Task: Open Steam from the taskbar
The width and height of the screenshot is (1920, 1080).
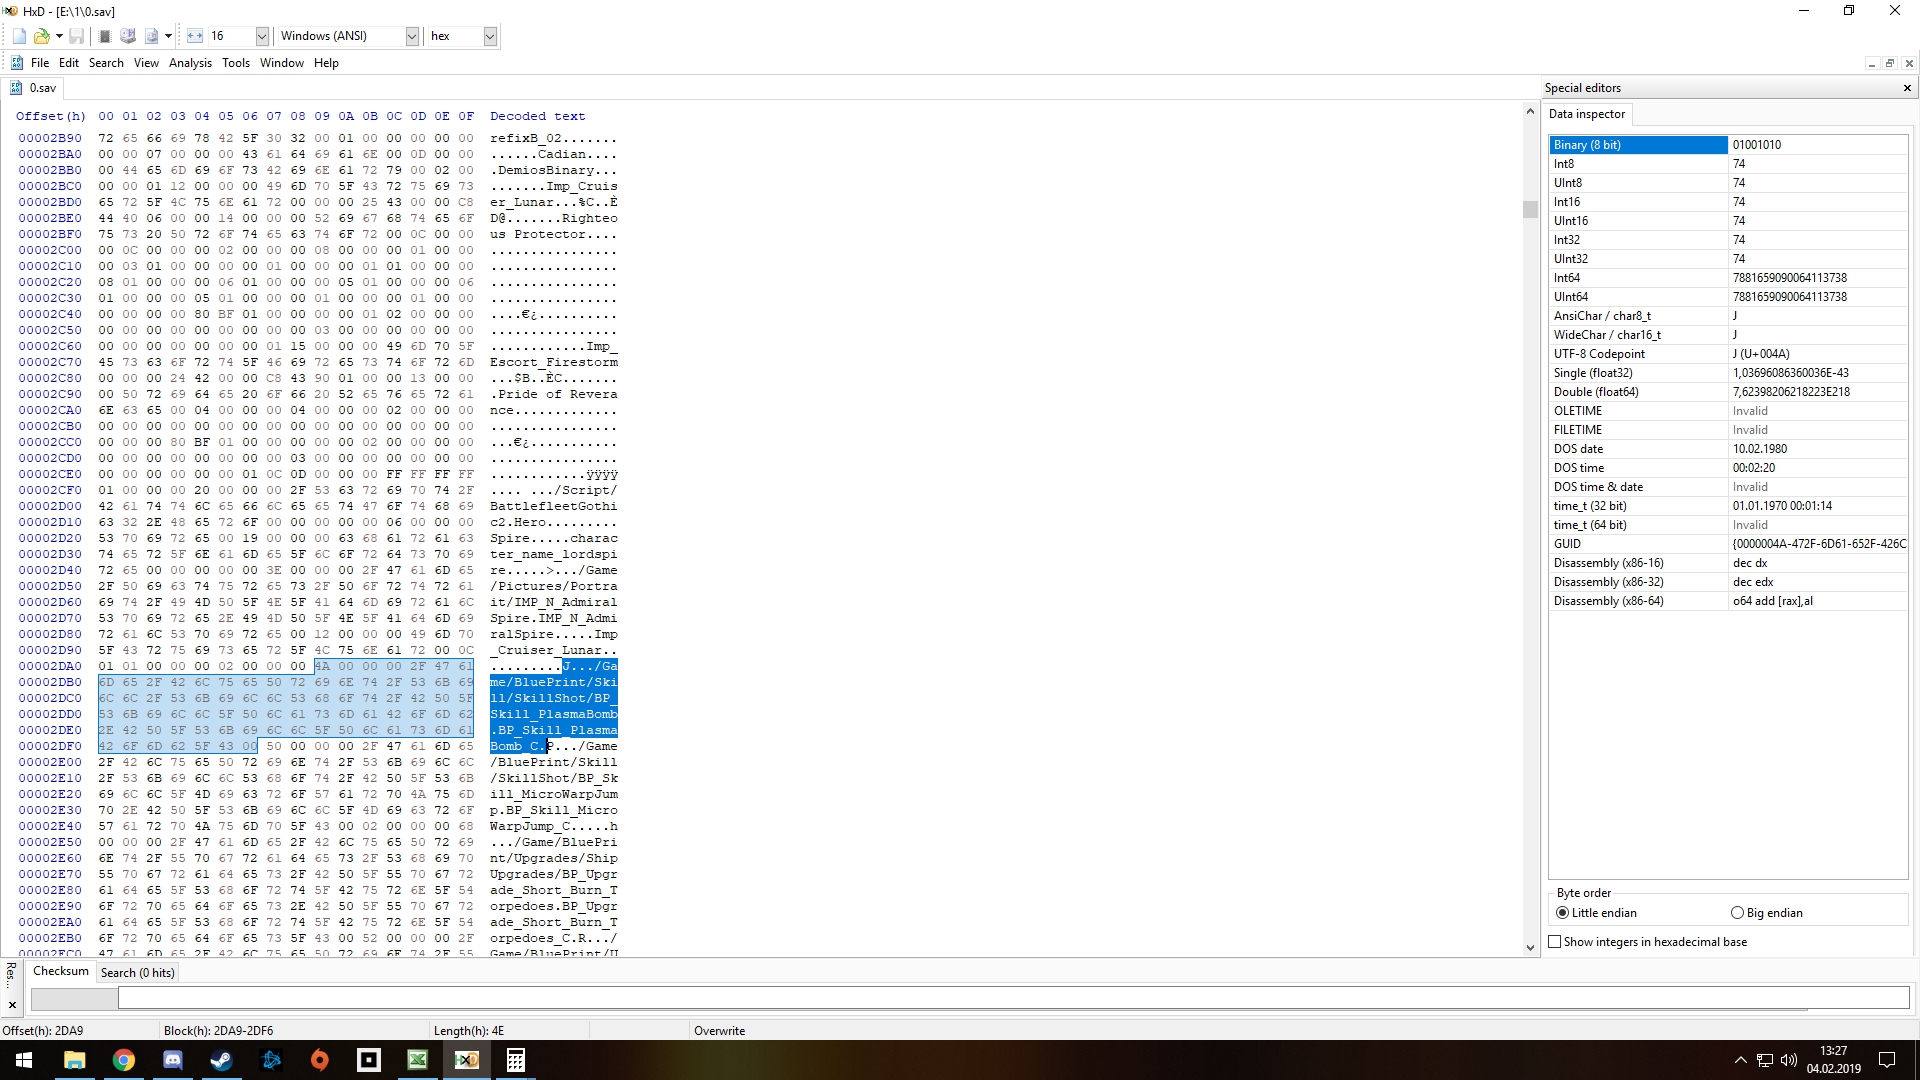Action: click(221, 1060)
